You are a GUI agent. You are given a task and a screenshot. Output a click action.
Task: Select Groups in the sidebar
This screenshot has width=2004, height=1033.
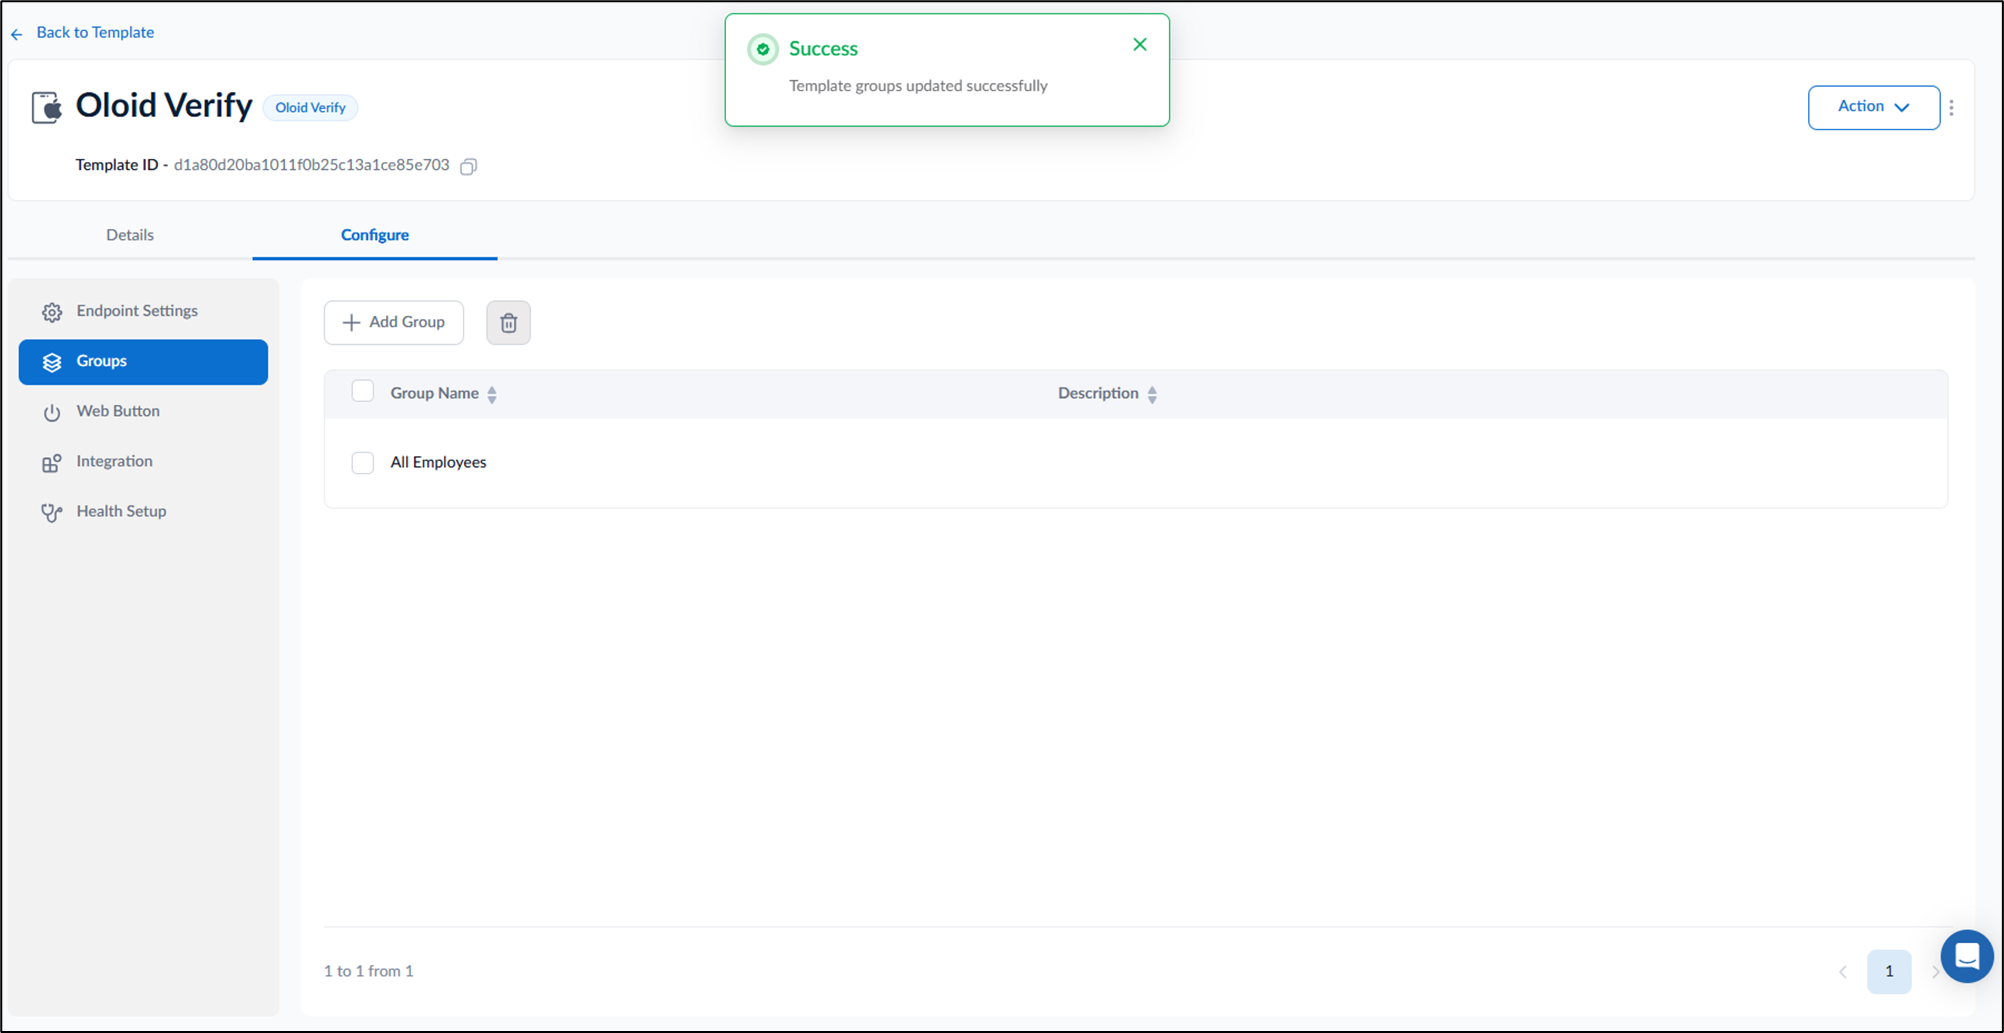143,362
